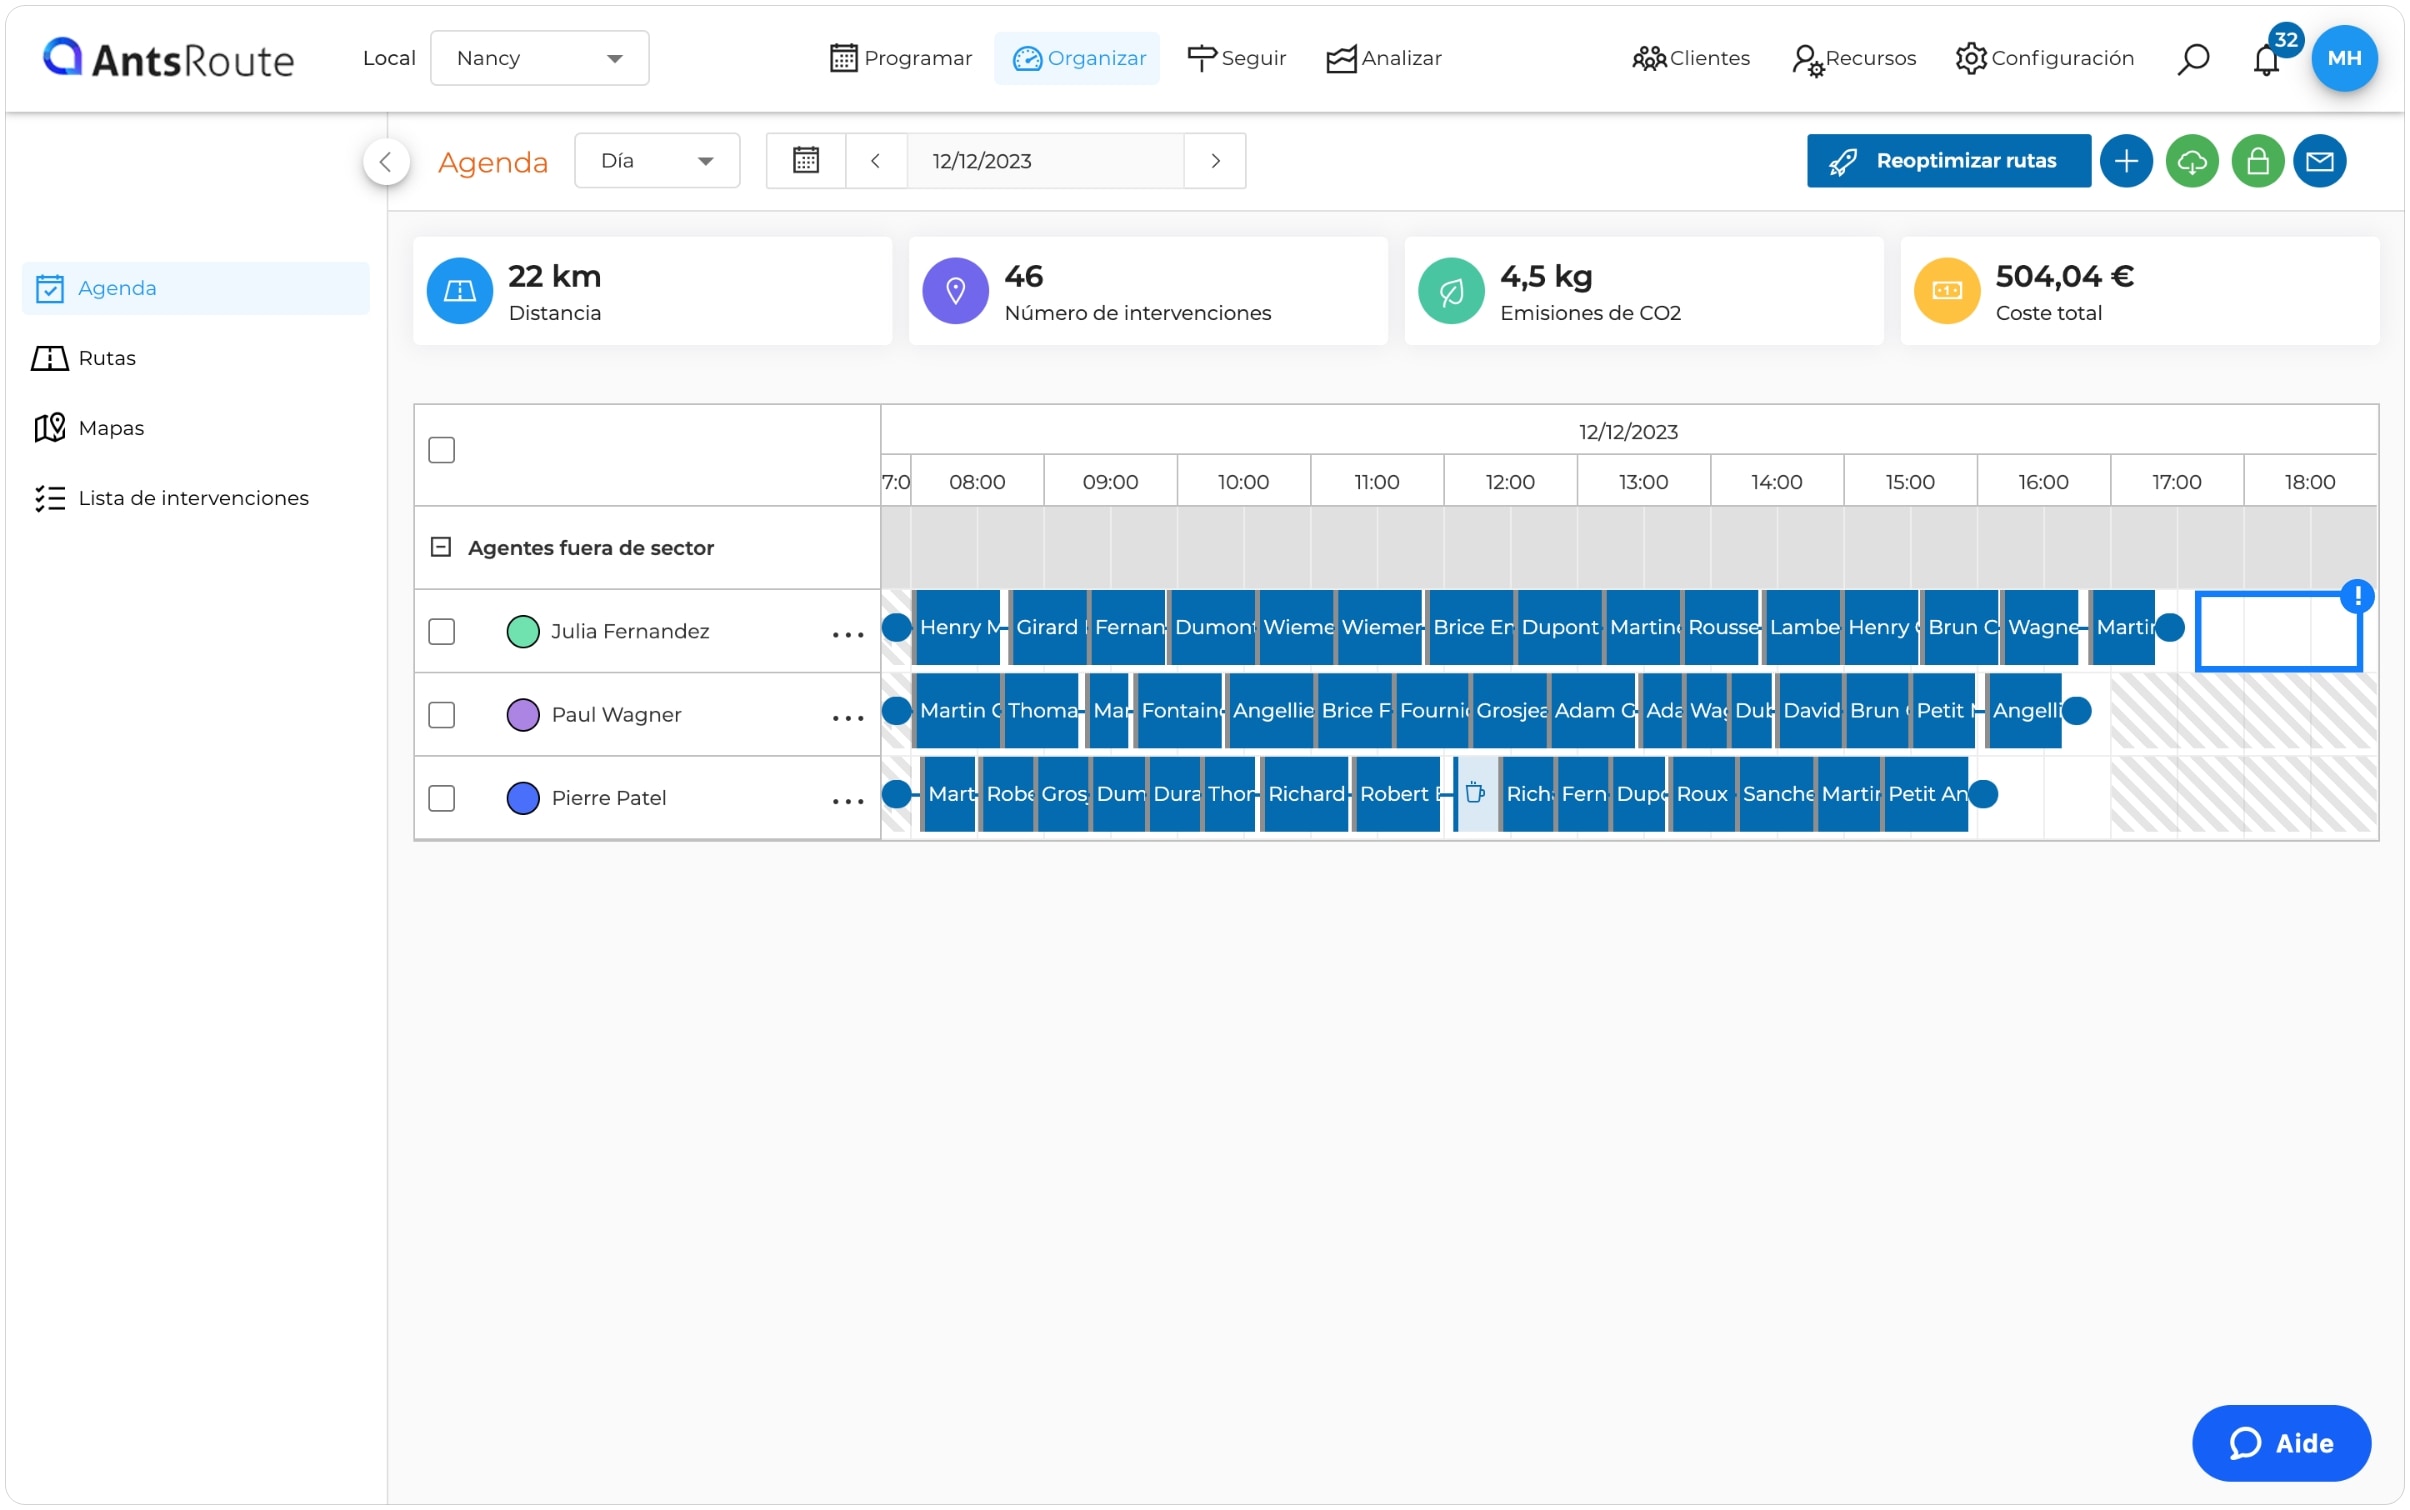This screenshot has width=2410, height=1510.
Task: Click the CO2 emissions leaf icon
Action: pyautogui.click(x=1451, y=291)
